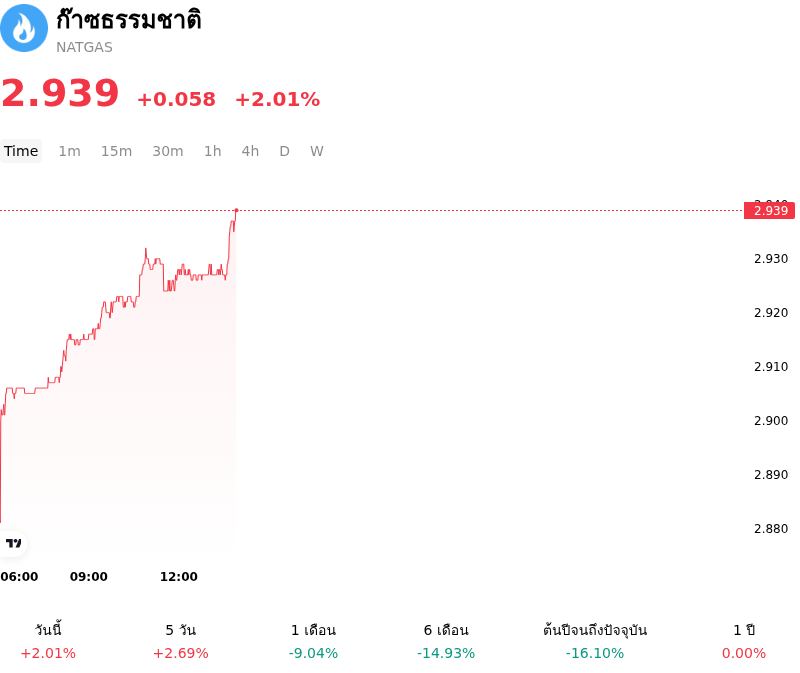
Task: Select the 5 วัน +2.69% range
Action: pyautogui.click(x=181, y=641)
